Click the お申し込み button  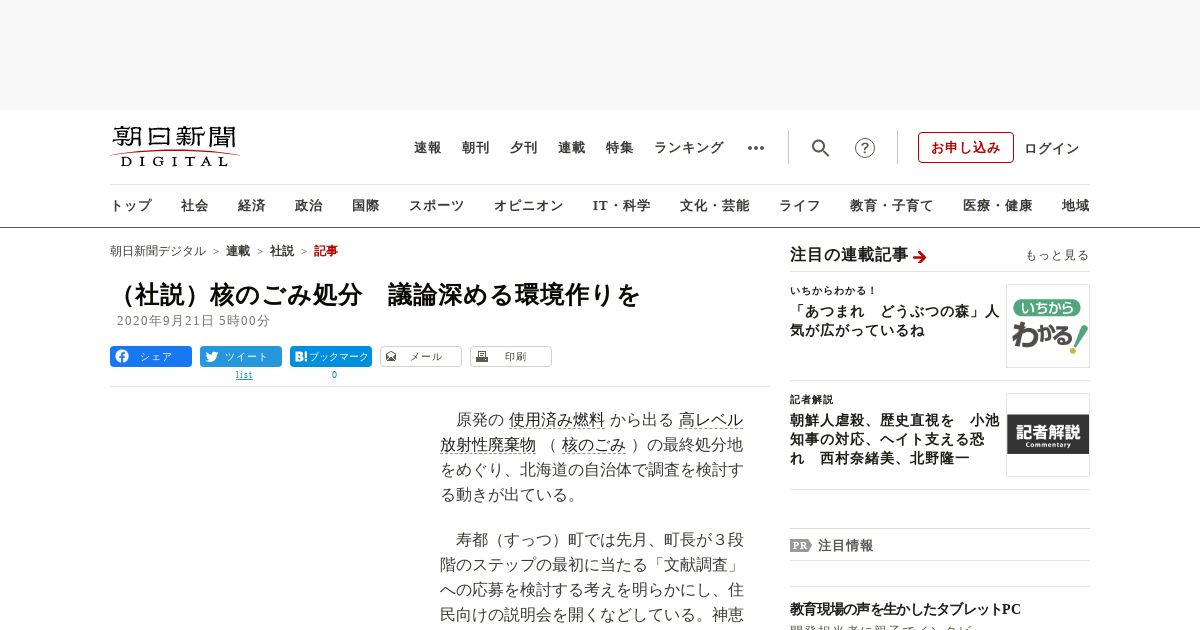click(x=966, y=148)
